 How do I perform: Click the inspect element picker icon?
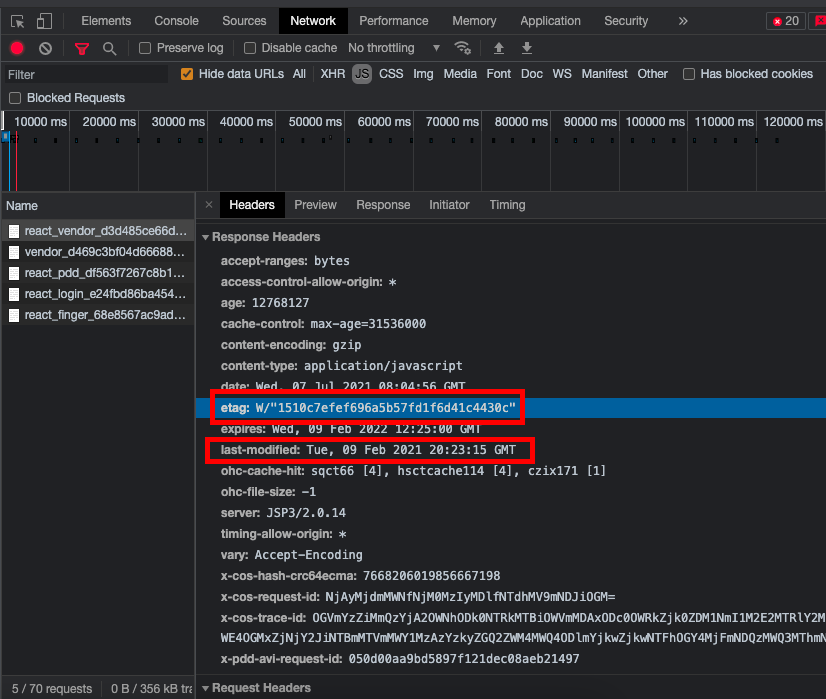[x=18, y=21]
